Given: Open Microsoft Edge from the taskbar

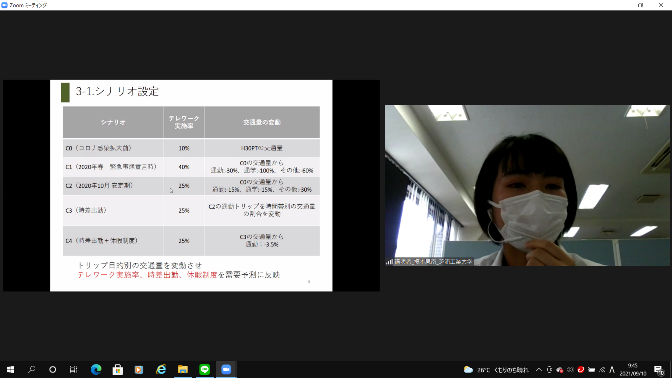Looking at the screenshot, I should click(96, 369).
